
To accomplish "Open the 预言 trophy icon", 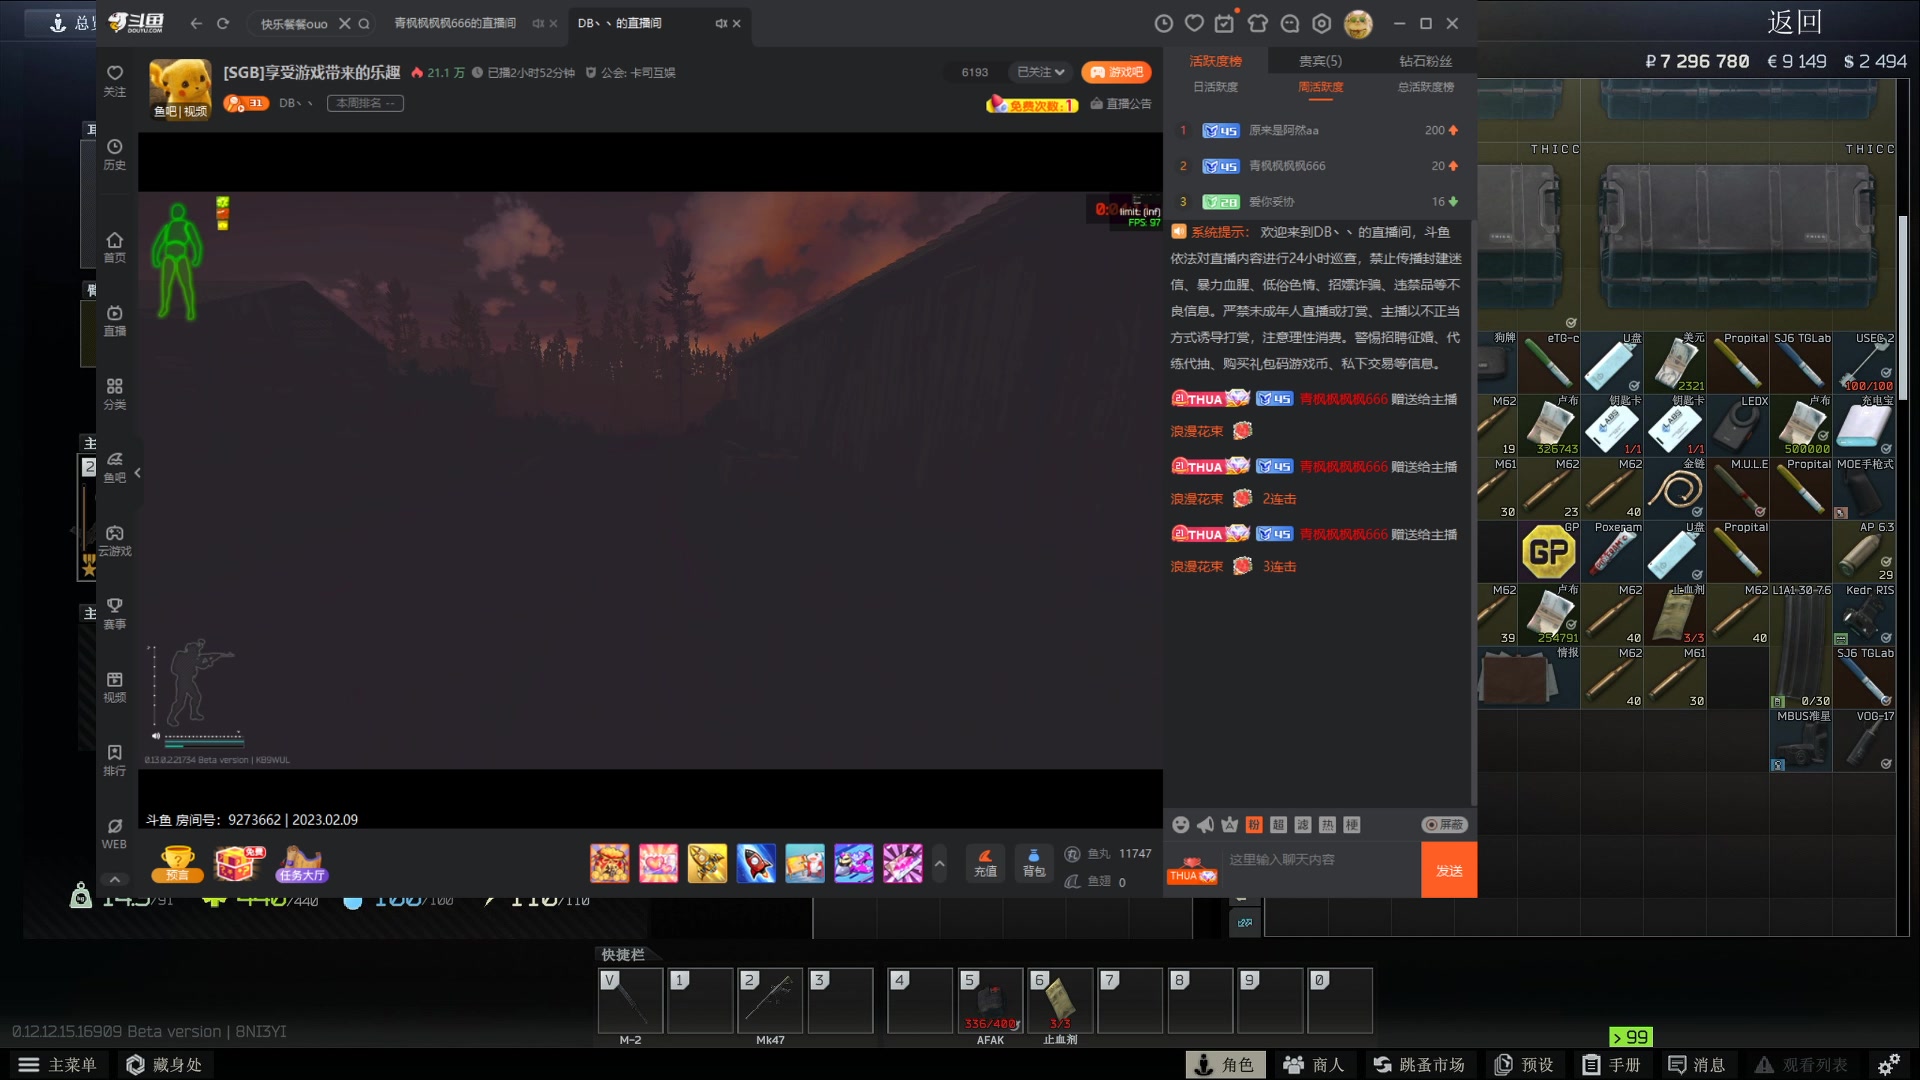I will point(177,863).
